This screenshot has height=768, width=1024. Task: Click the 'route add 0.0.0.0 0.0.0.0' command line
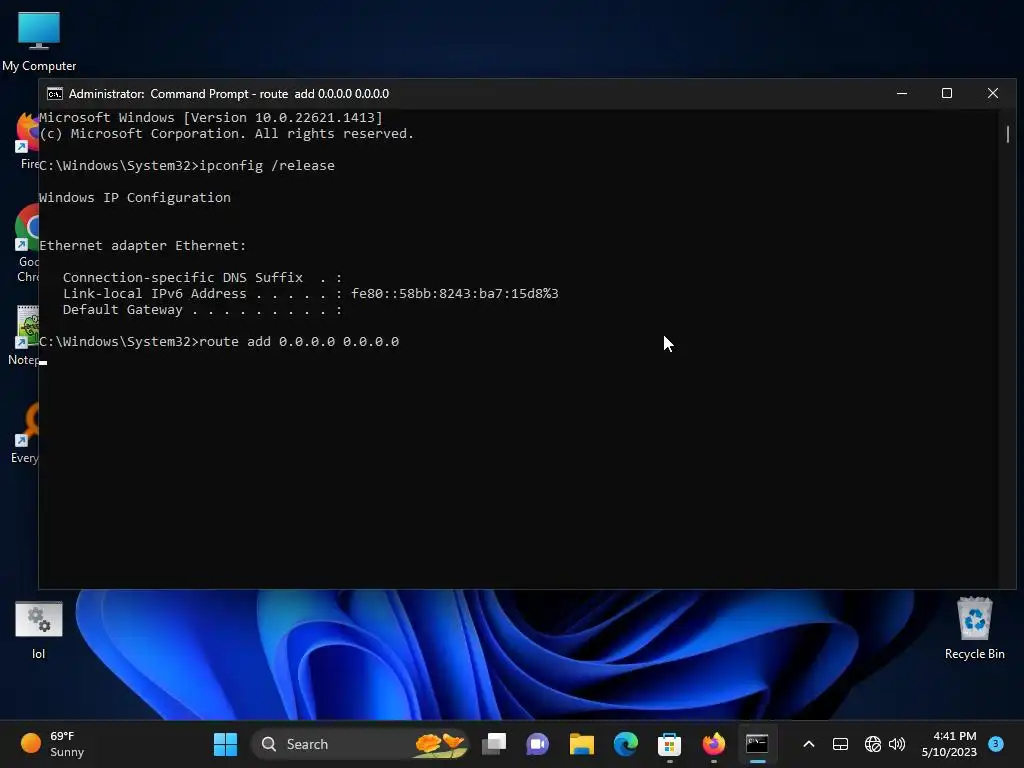point(219,342)
